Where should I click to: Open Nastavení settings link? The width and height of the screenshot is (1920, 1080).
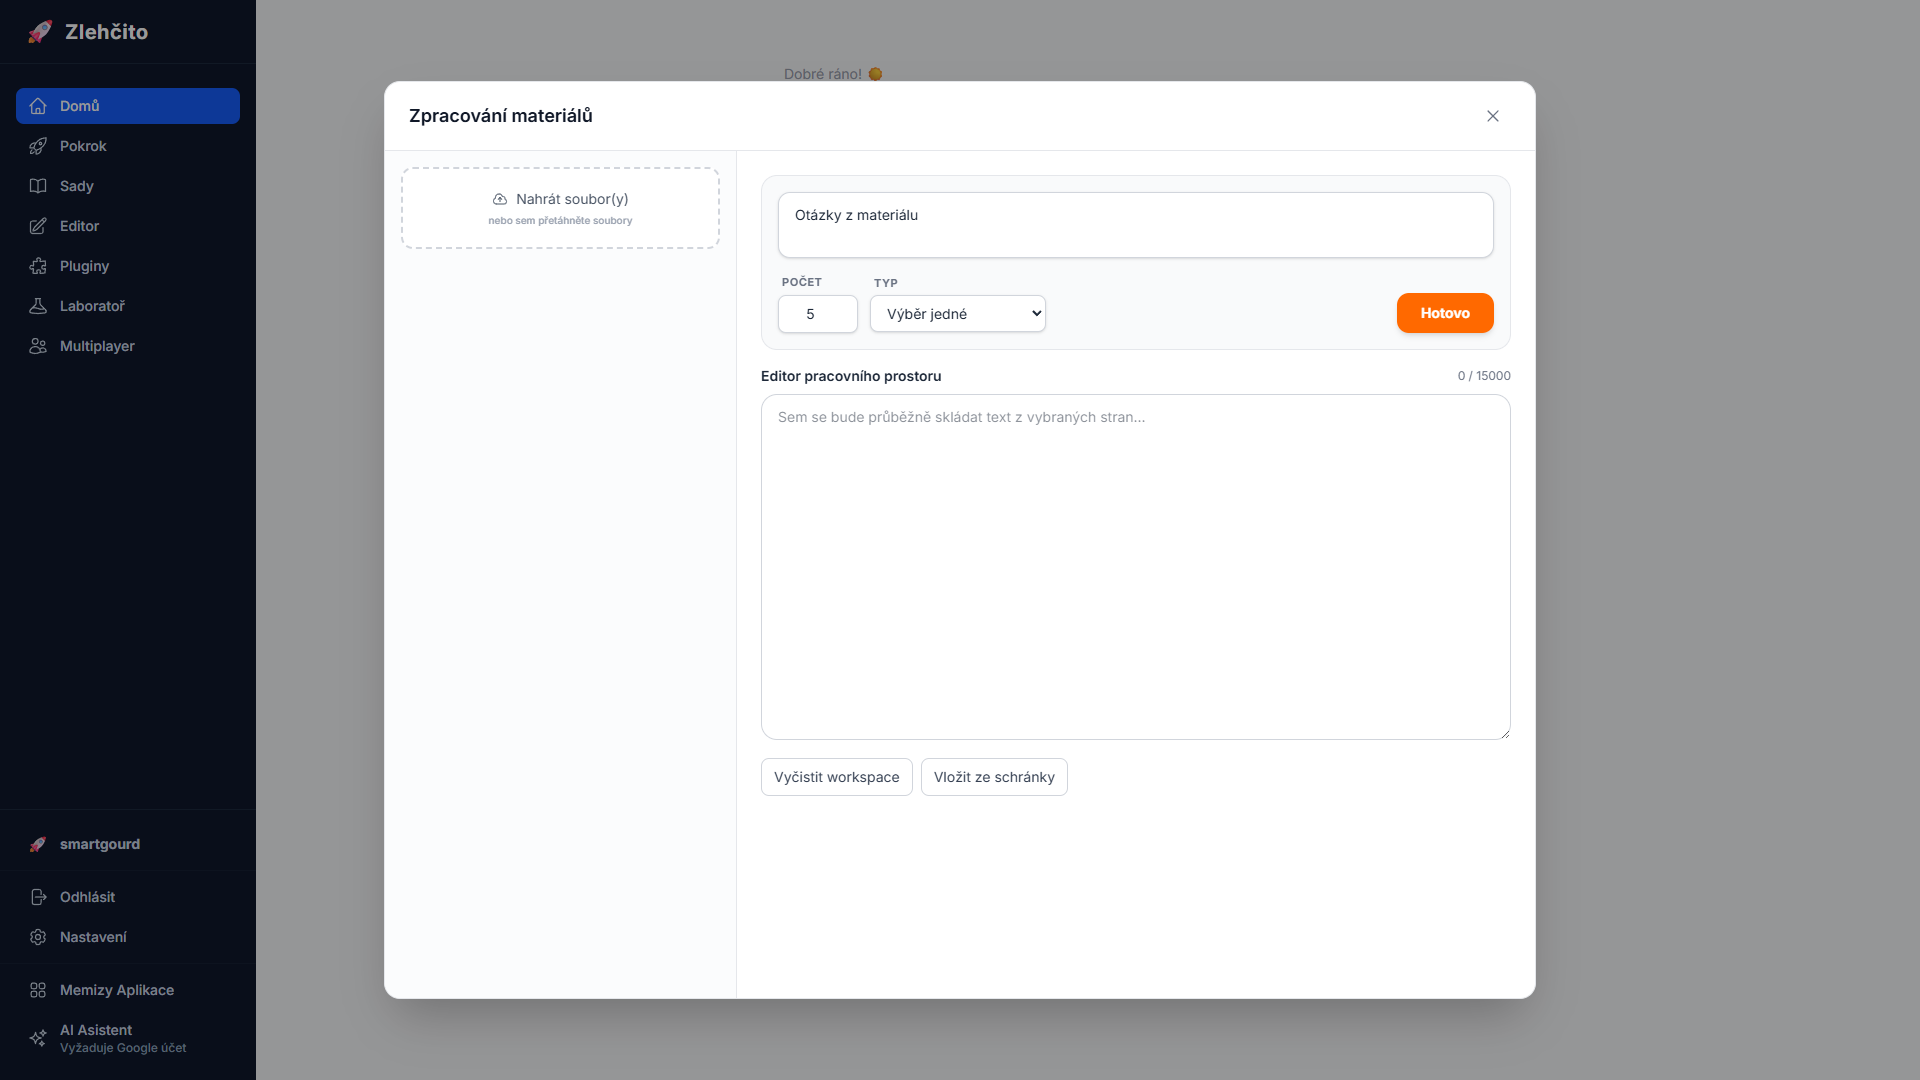(128, 937)
